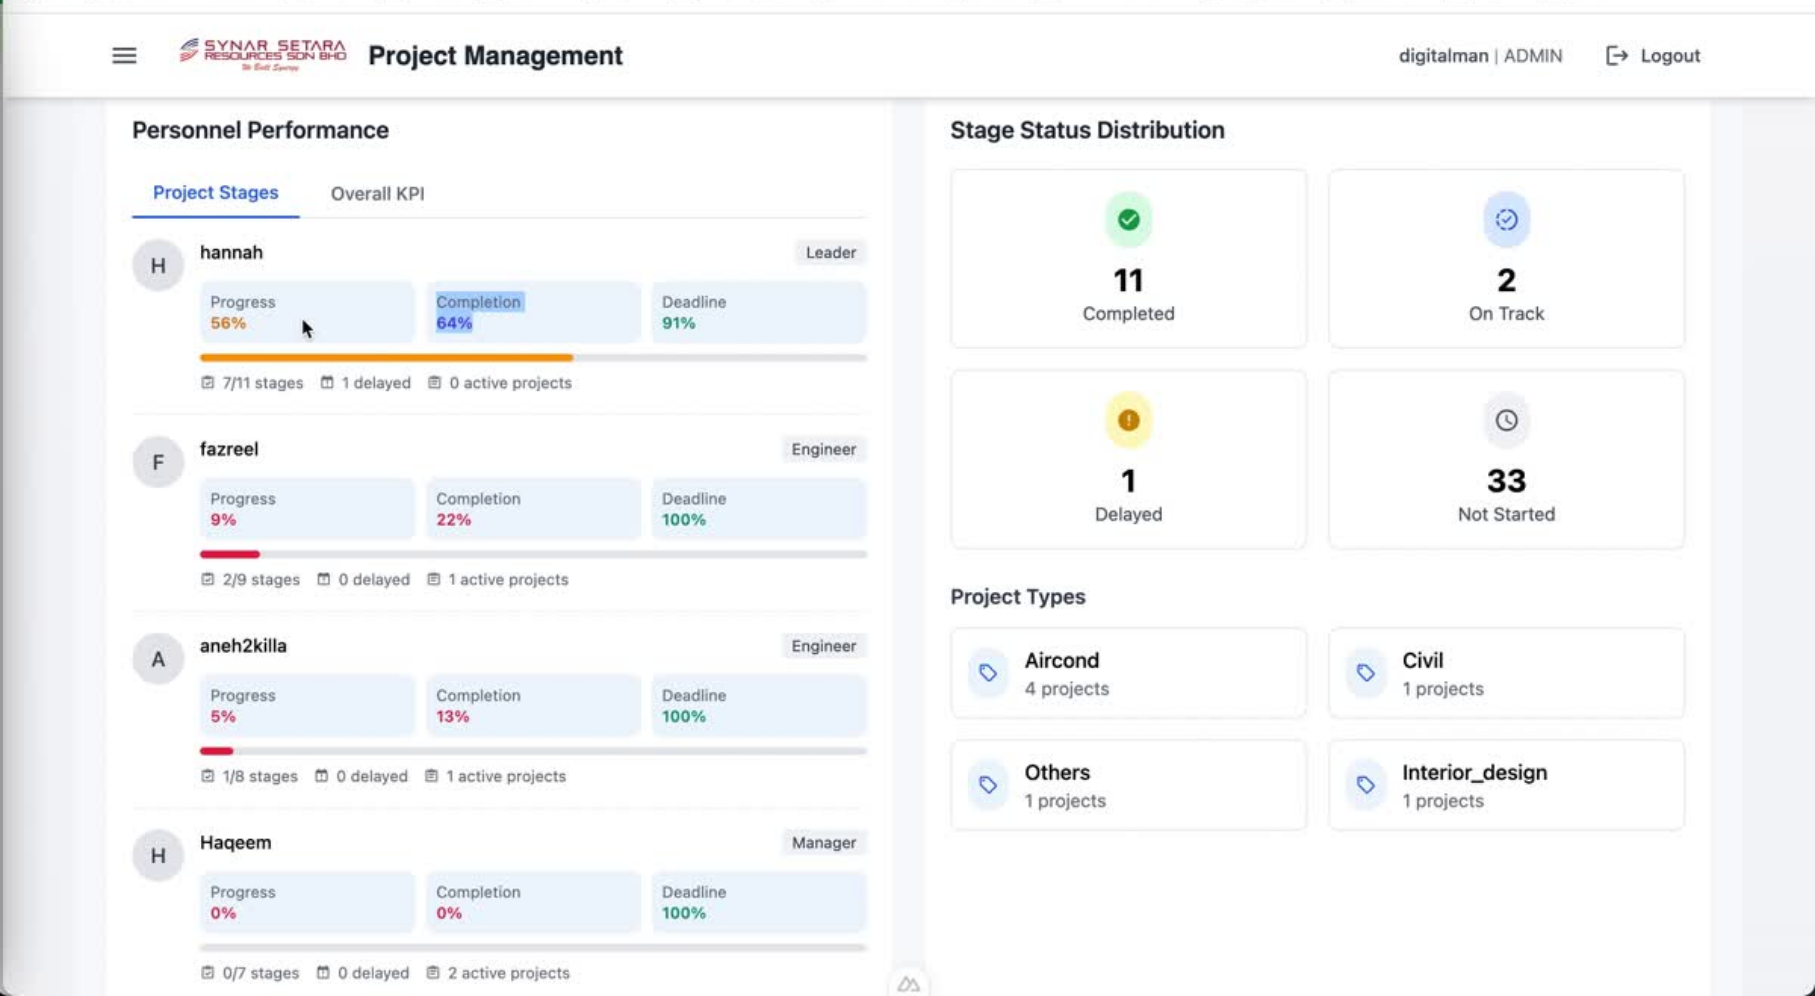Click the Not Started clock icon
Screen dimensions: 1815x996
coord(1506,420)
